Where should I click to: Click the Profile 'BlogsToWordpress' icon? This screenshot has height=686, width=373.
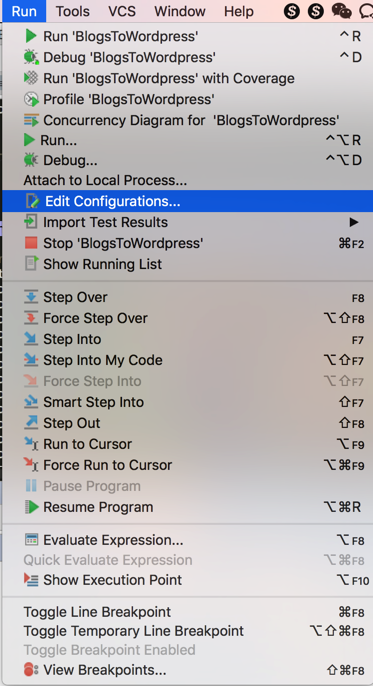[x=31, y=99]
